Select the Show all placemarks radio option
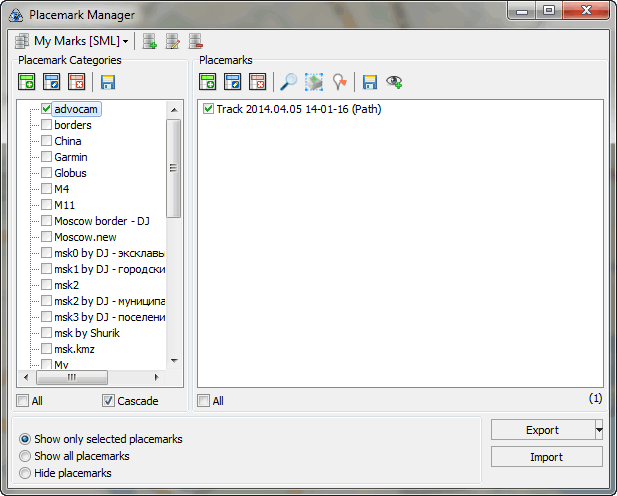The image size is (617, 496). (26, 456)
